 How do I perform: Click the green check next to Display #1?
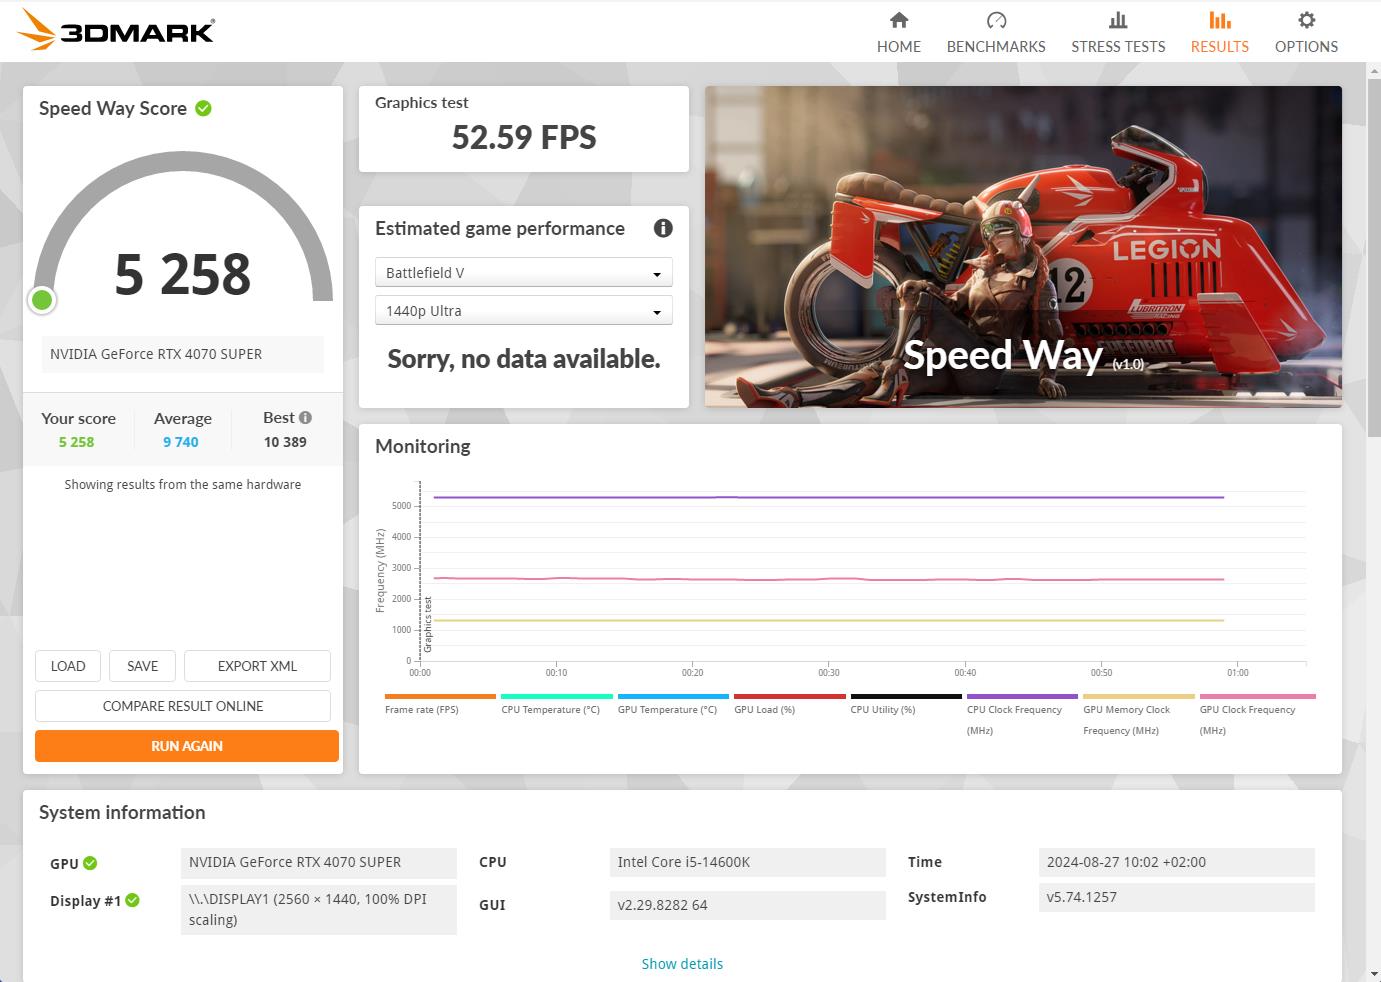pos(132,900)
